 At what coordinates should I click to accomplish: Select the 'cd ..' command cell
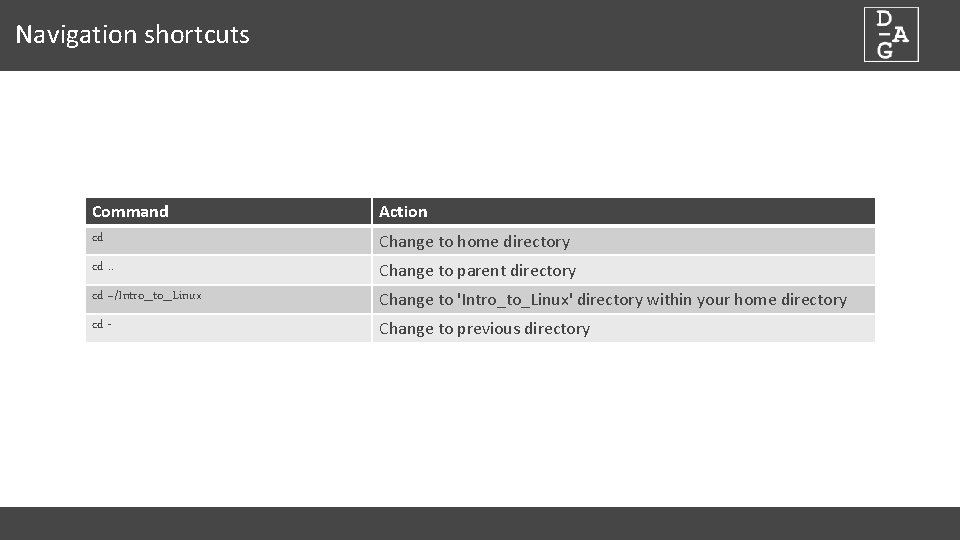[x=103, y=266]
